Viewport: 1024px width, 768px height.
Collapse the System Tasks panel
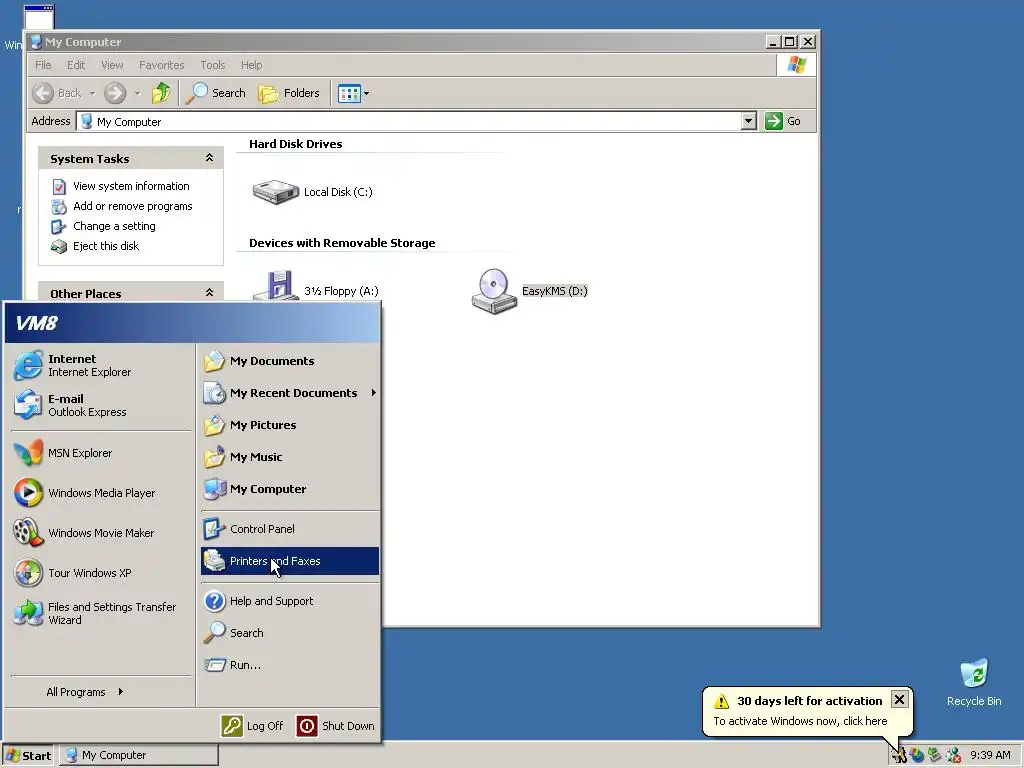pos(209,158)
